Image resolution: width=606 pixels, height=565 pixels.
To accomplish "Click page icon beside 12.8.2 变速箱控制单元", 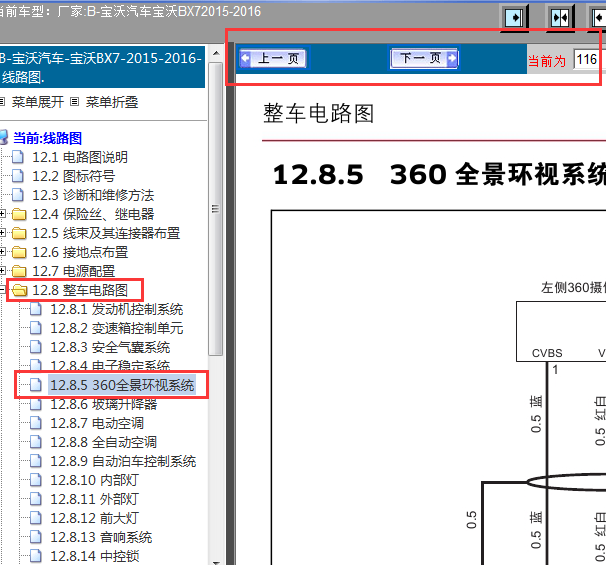I will point(36,328).
